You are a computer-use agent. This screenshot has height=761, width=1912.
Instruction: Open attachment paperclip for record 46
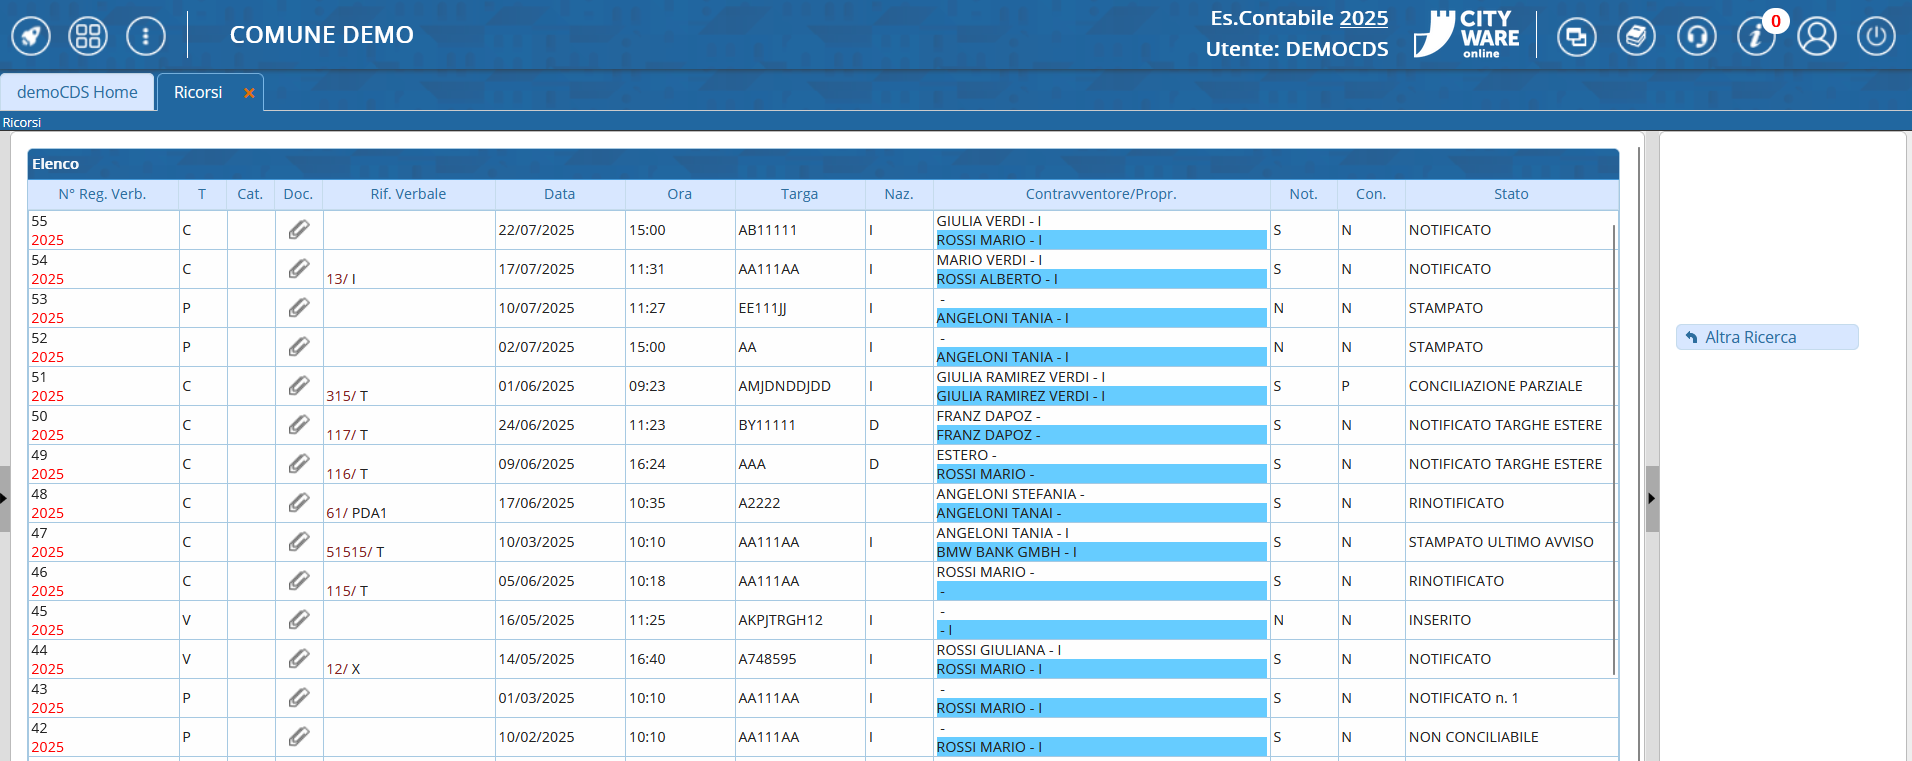pos(299,581)
